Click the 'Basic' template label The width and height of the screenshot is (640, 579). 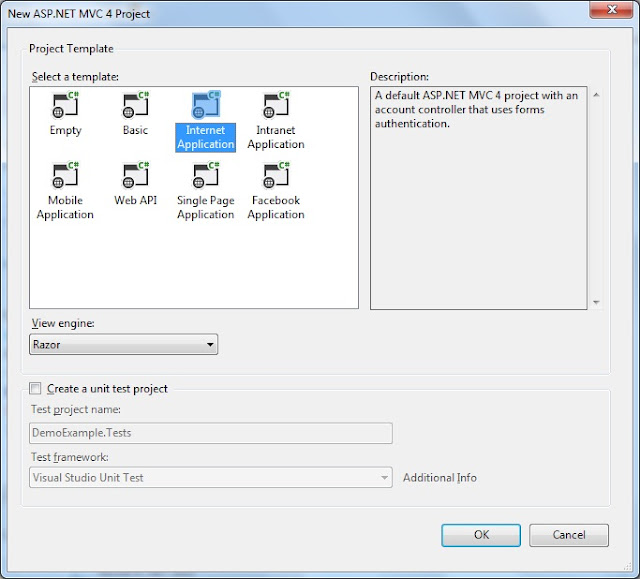tap(136, 130)
